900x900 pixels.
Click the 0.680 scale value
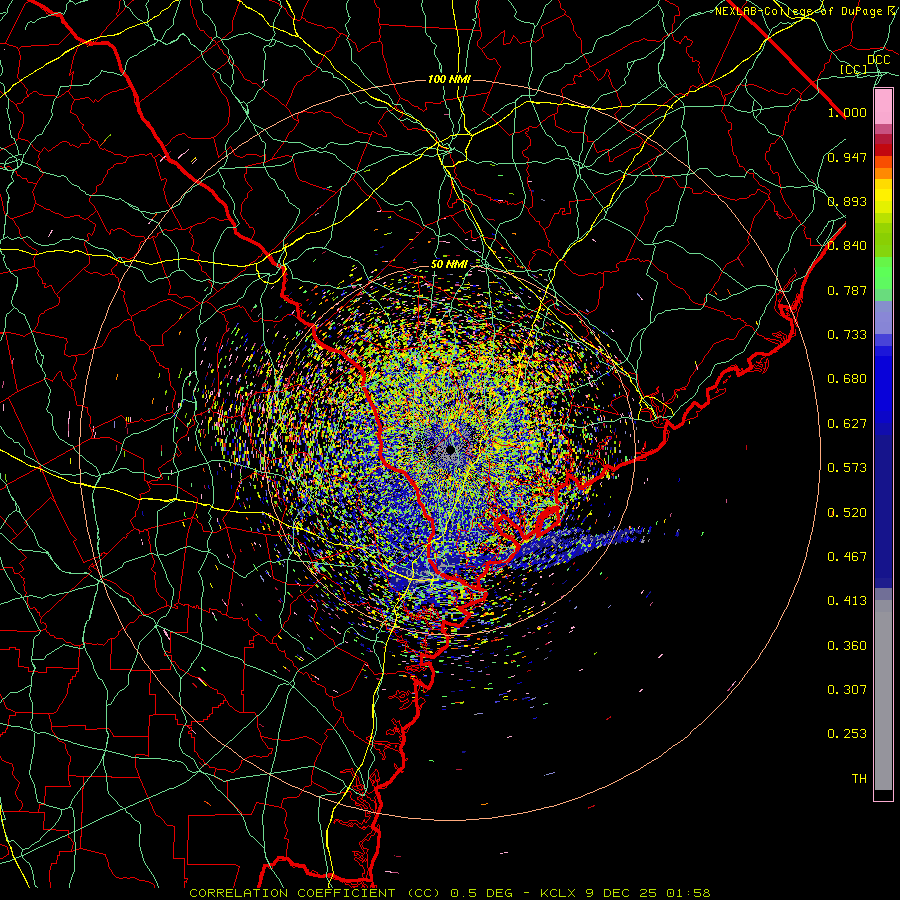click(x=847, y=379)
